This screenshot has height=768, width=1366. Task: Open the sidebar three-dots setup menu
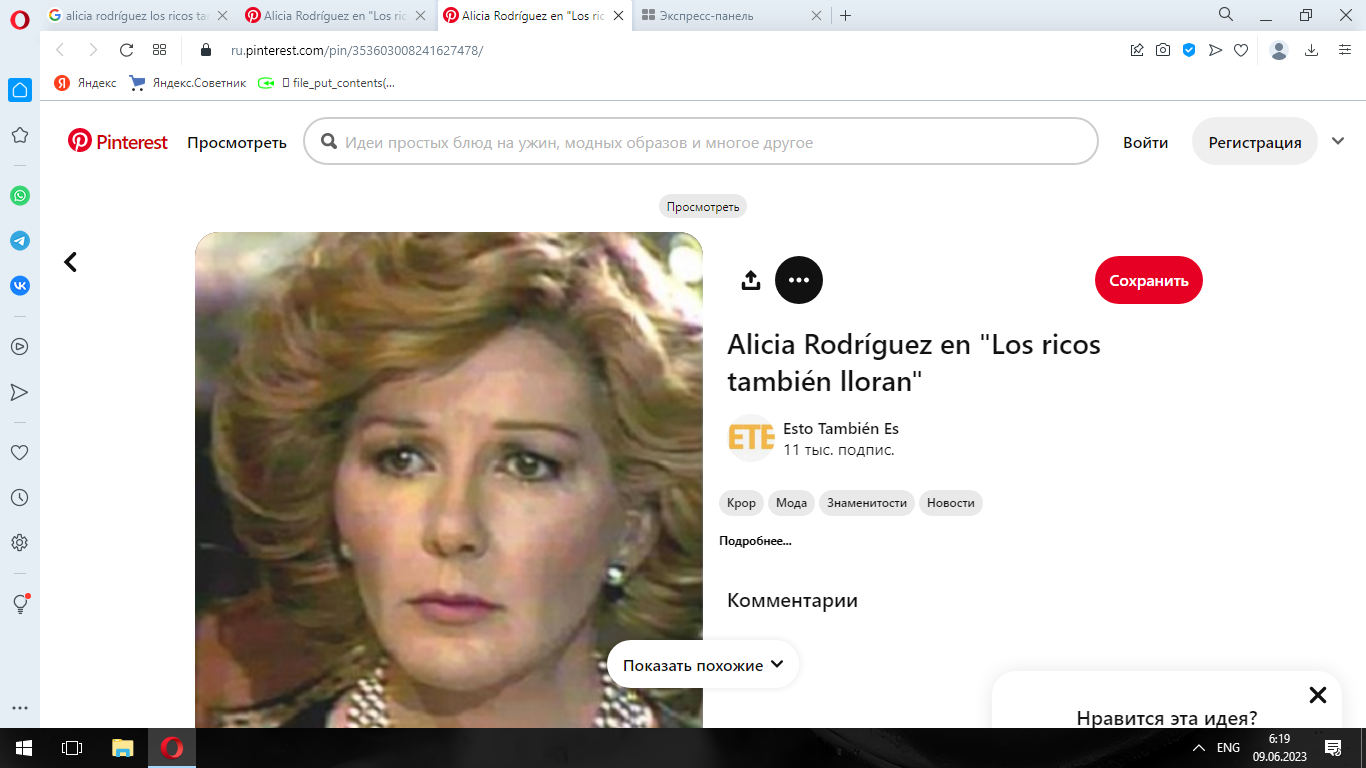[x=20, y=708]
